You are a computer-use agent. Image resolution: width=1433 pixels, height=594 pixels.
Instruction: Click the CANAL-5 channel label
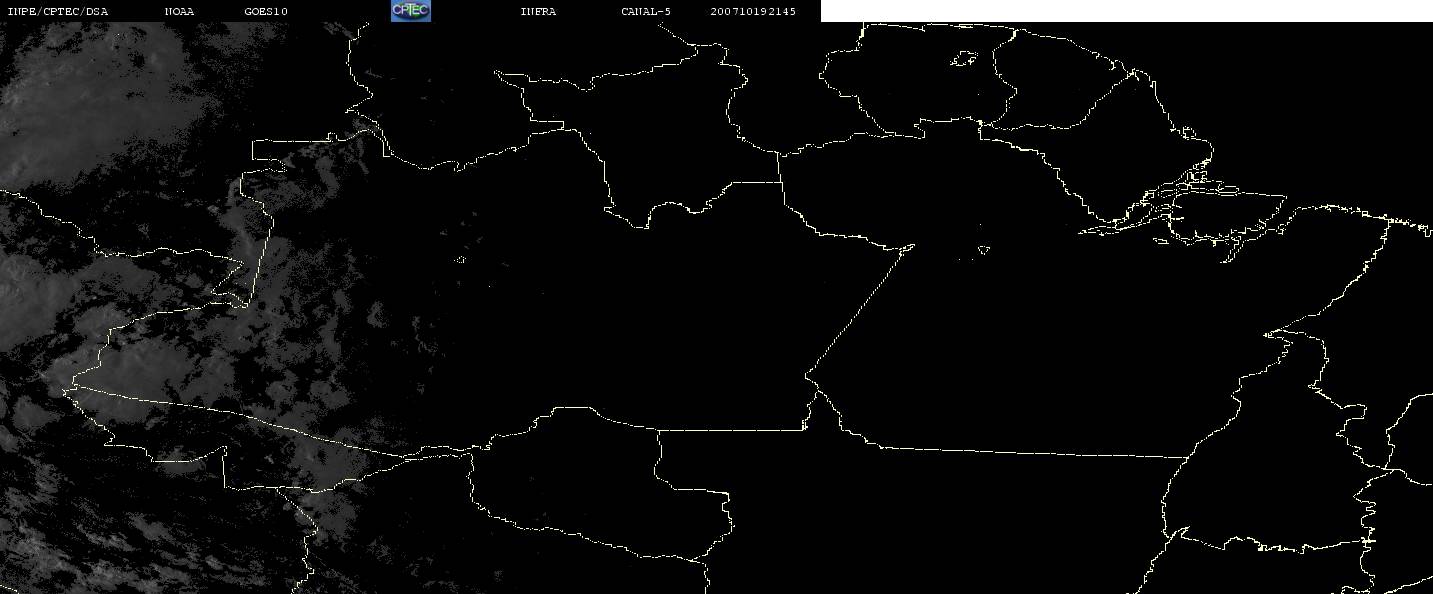click(646, 12)
